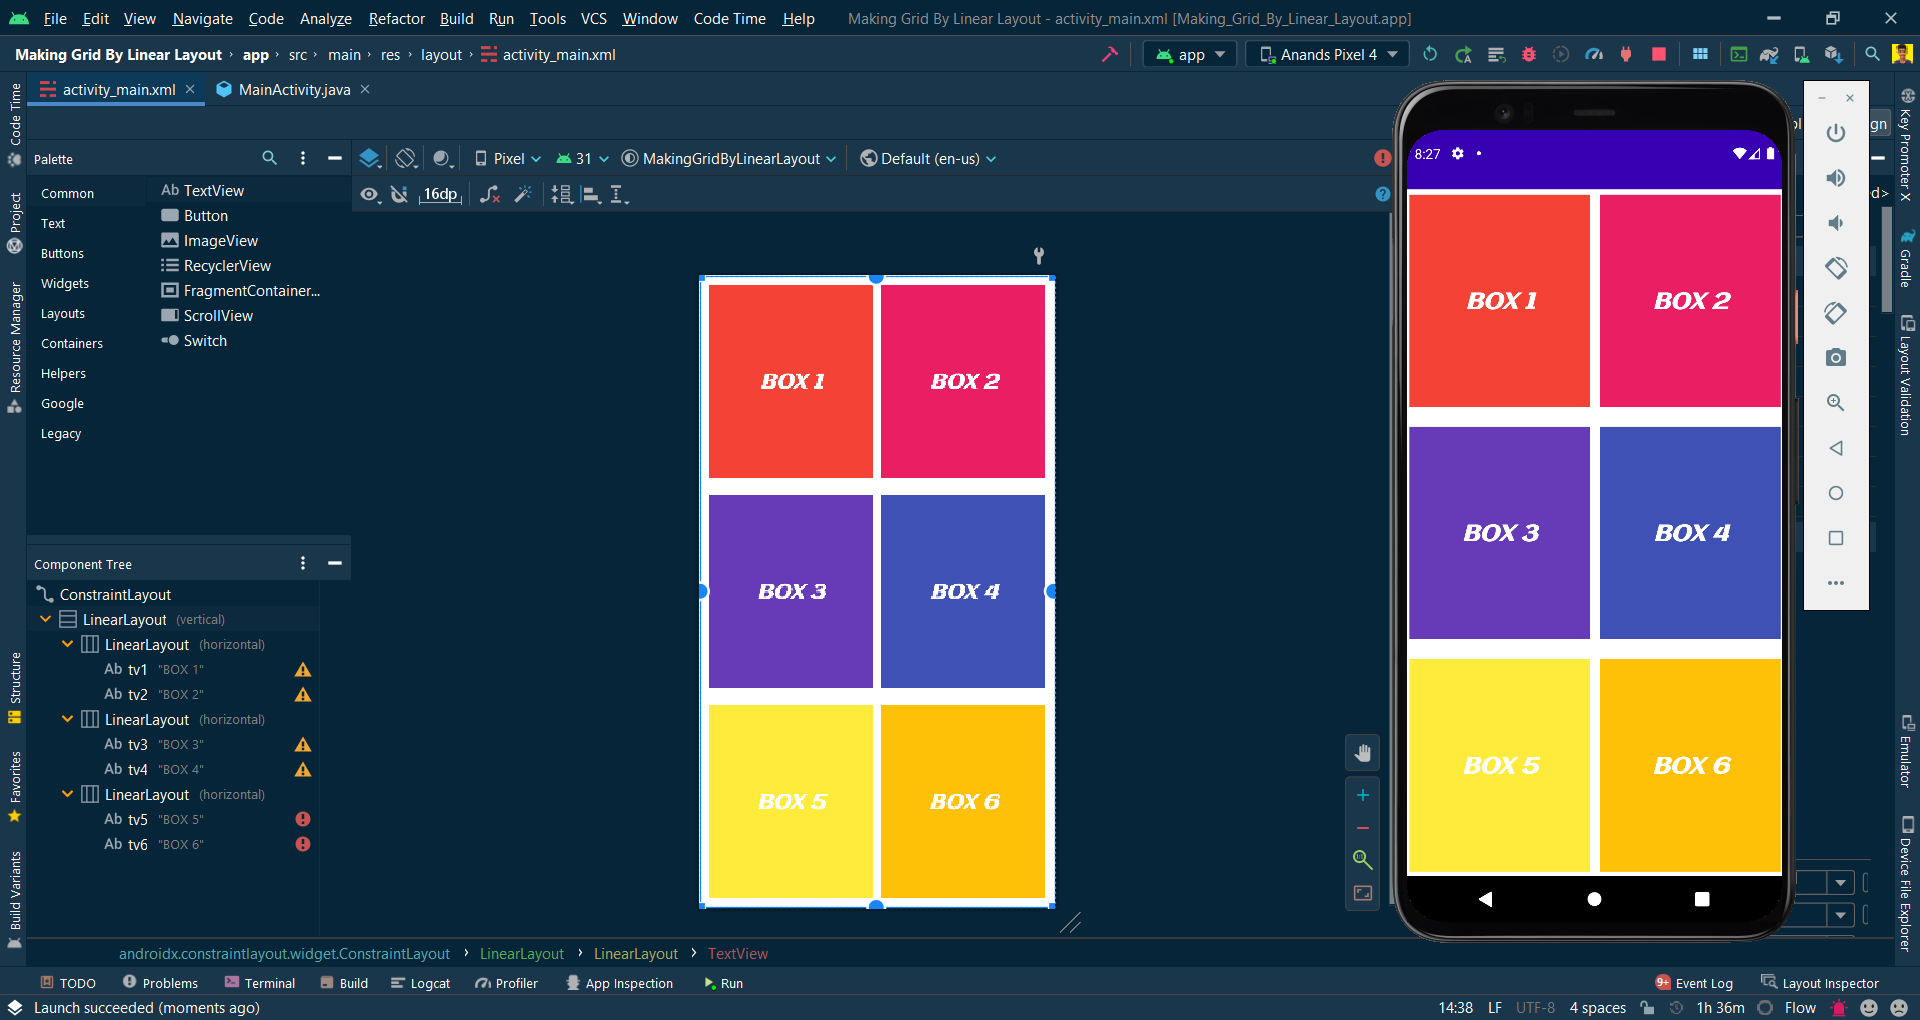Screen dimensions: 1920x1020
Task: Open the API level 31 dropdown
Action: click(x=582, y=158)
